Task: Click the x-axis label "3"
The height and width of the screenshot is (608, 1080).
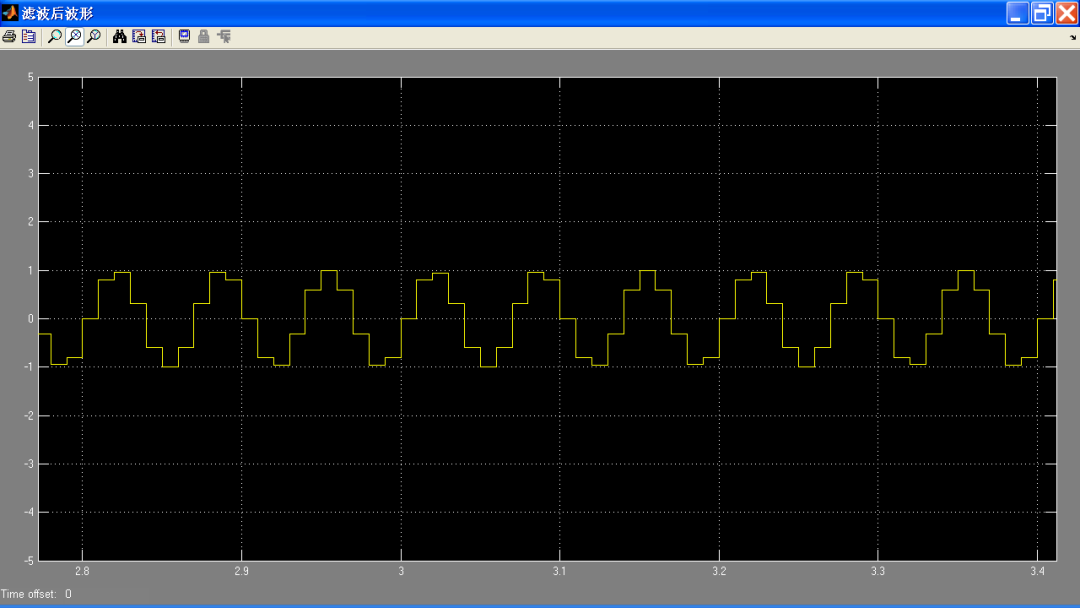Action: 401,571
